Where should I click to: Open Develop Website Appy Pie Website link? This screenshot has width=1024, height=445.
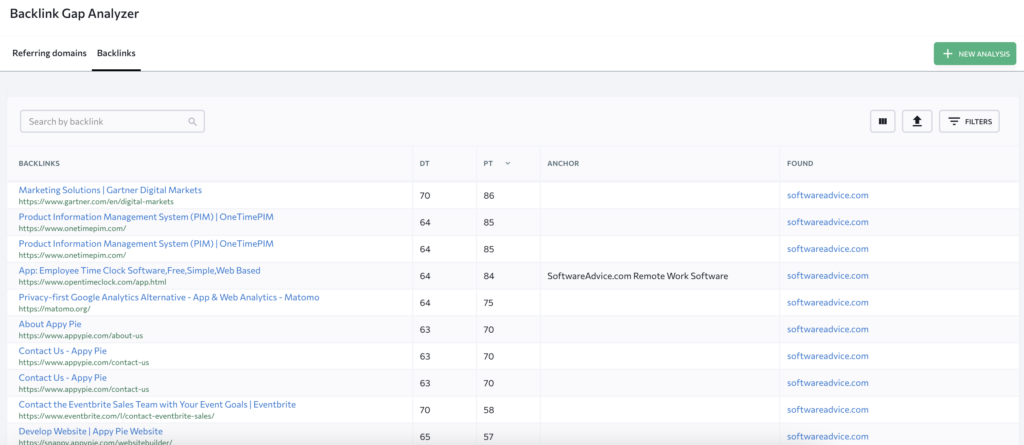[91, 431]
